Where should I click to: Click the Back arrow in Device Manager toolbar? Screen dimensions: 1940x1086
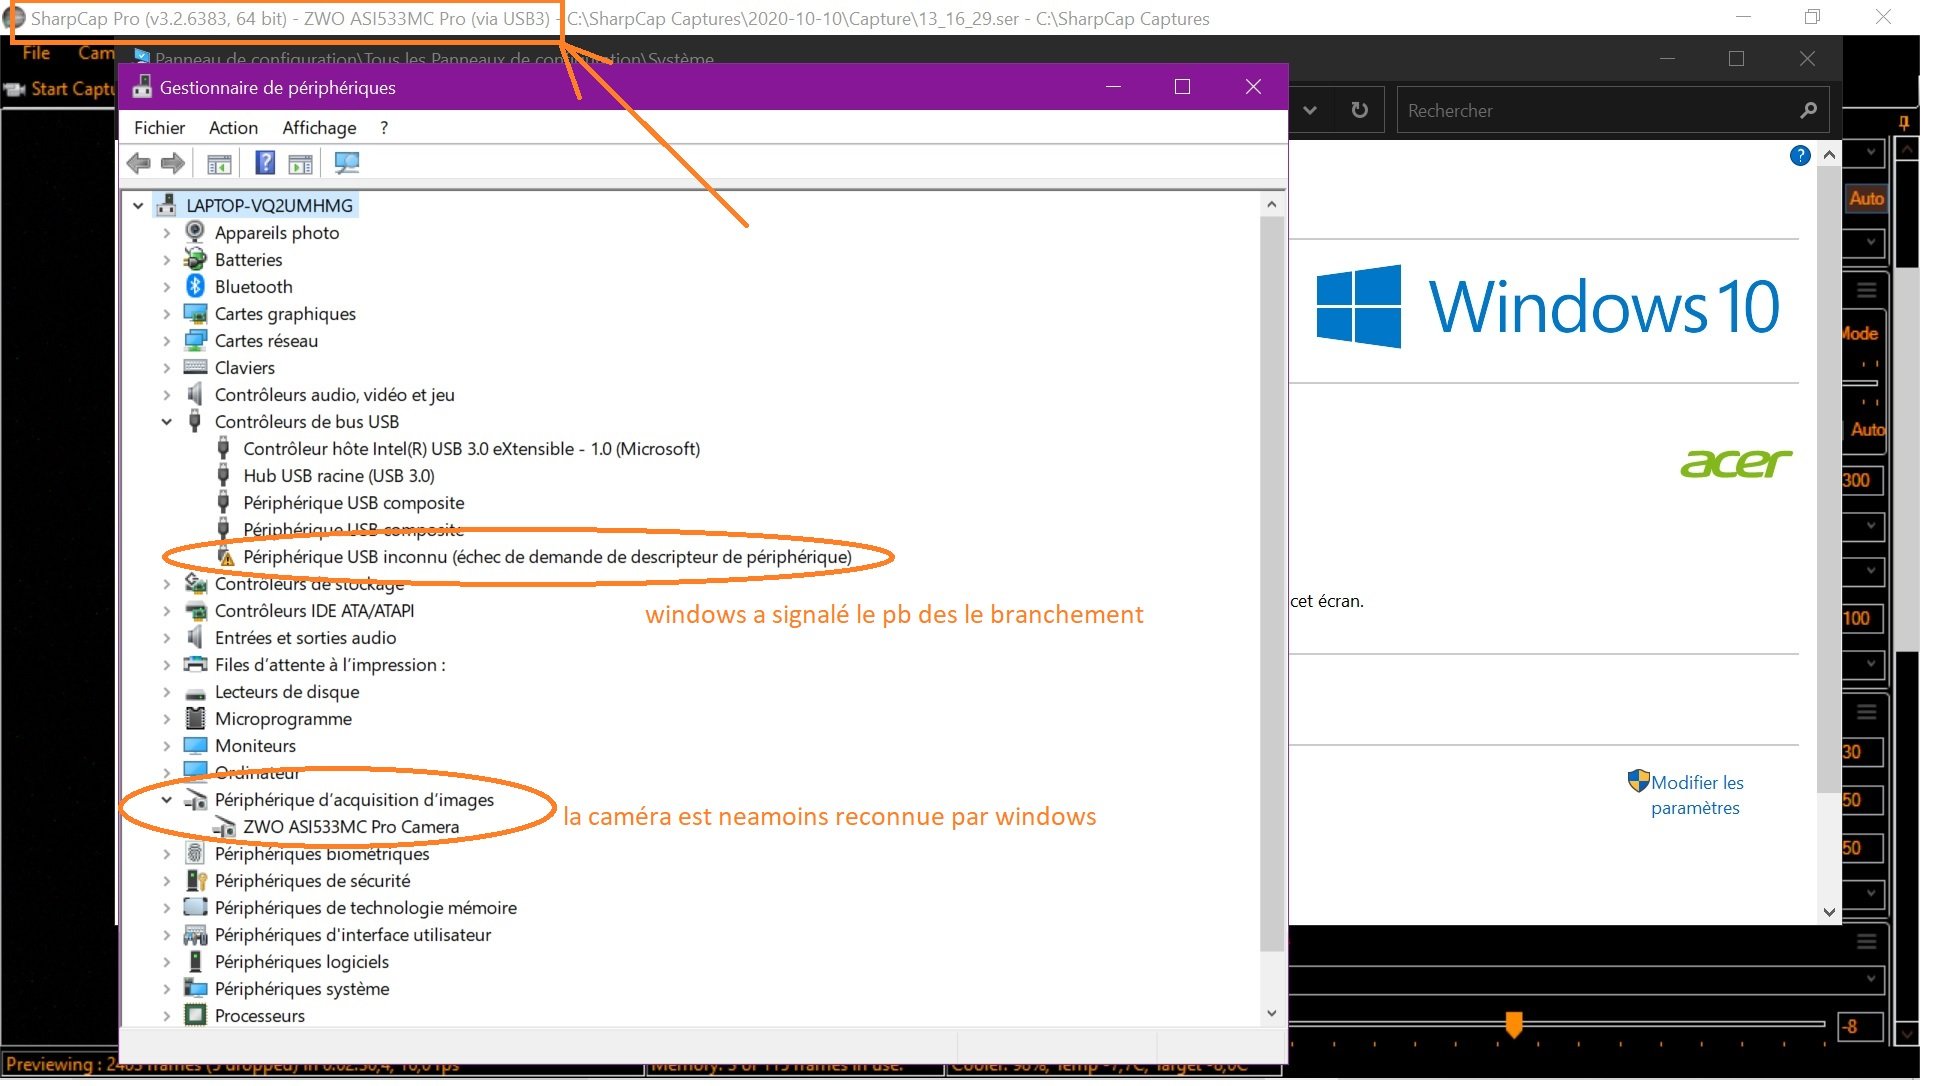(x=139, y=163)
